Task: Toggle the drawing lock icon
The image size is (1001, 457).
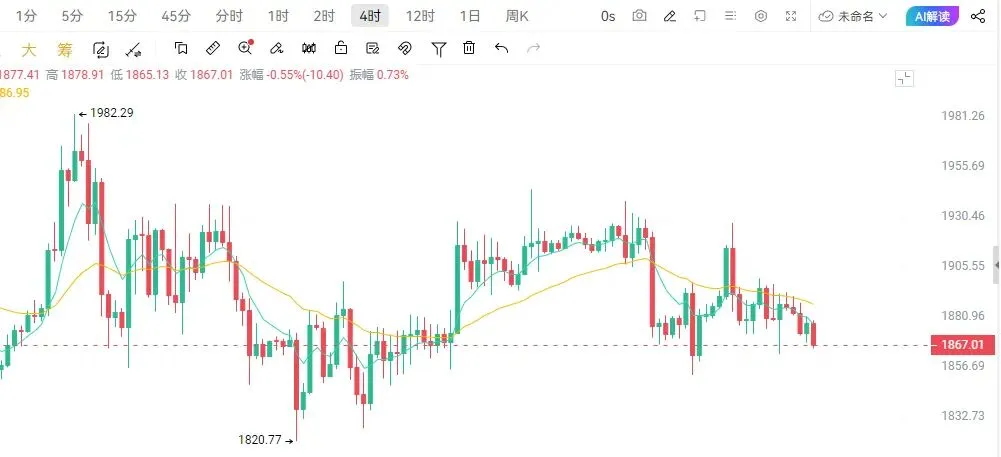Action: (341, 48)
